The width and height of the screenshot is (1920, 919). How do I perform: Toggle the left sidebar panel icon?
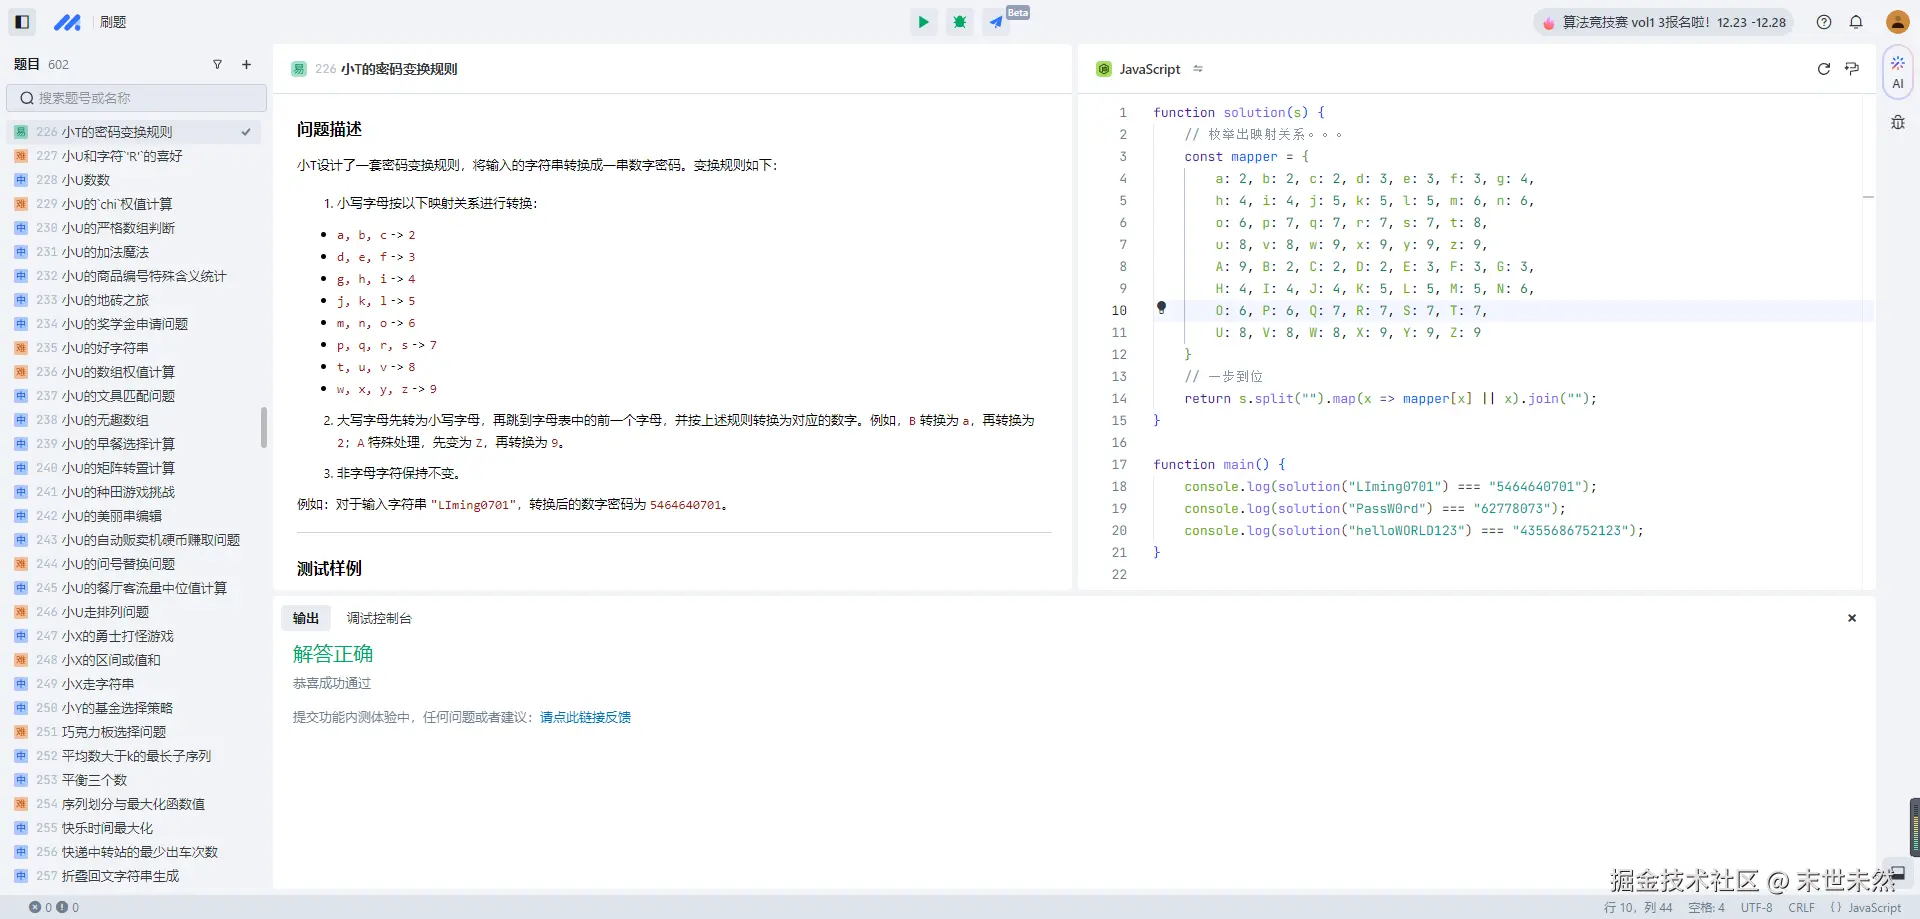tap(22, 22)
